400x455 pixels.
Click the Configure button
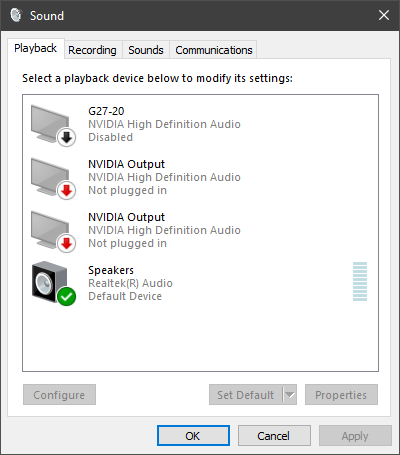[59, 395]
